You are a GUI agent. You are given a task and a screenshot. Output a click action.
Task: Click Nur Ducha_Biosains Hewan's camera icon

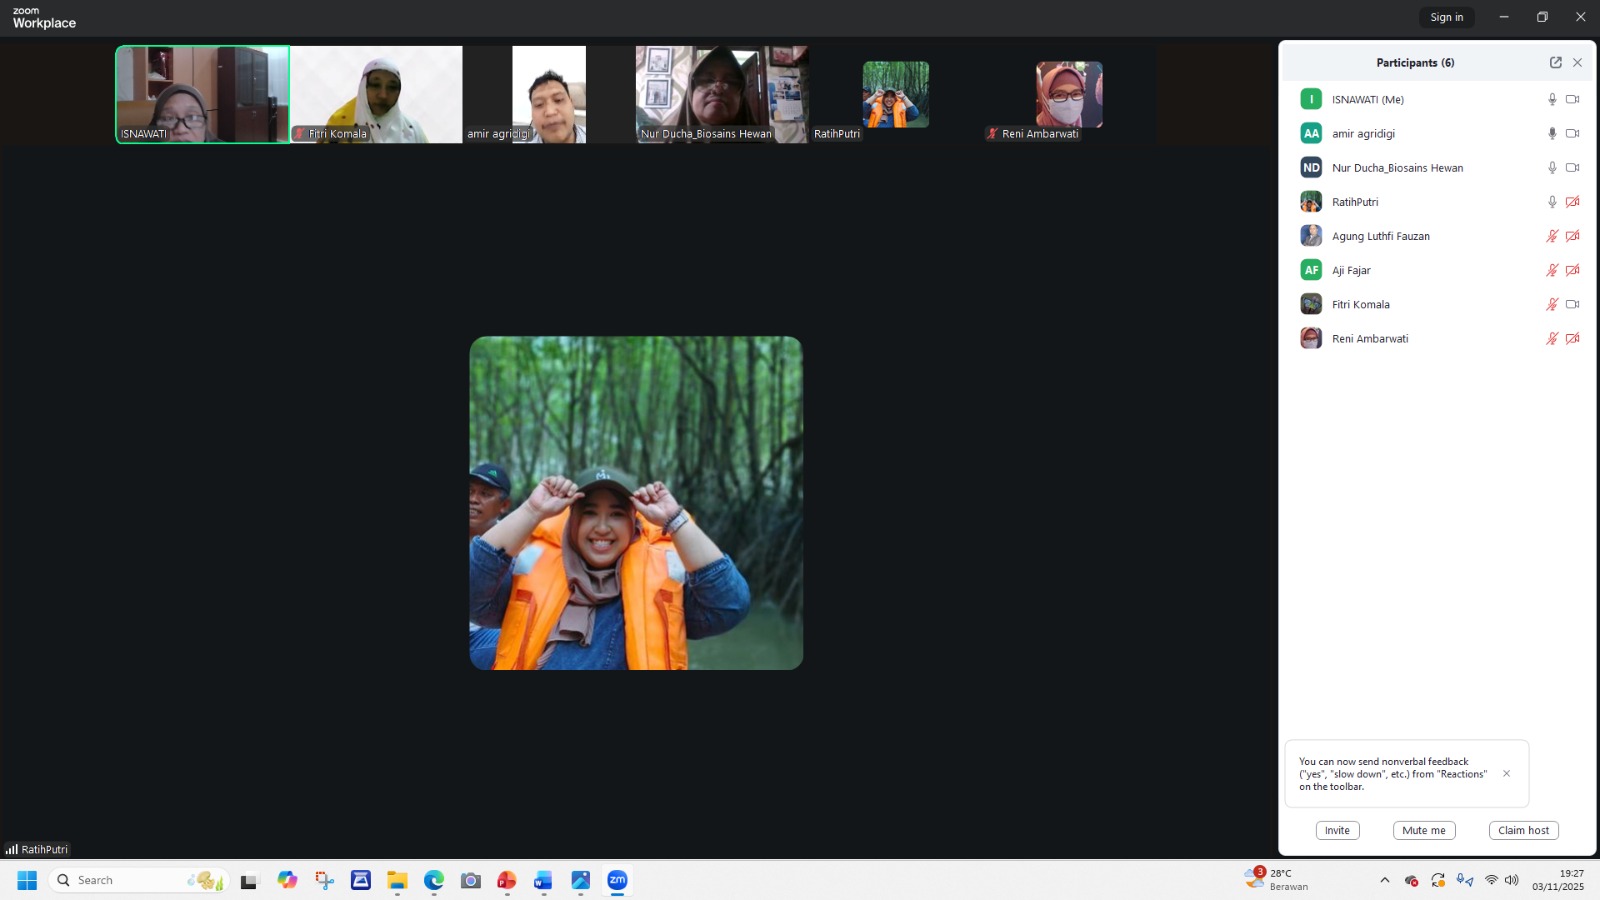[1572, 168]
